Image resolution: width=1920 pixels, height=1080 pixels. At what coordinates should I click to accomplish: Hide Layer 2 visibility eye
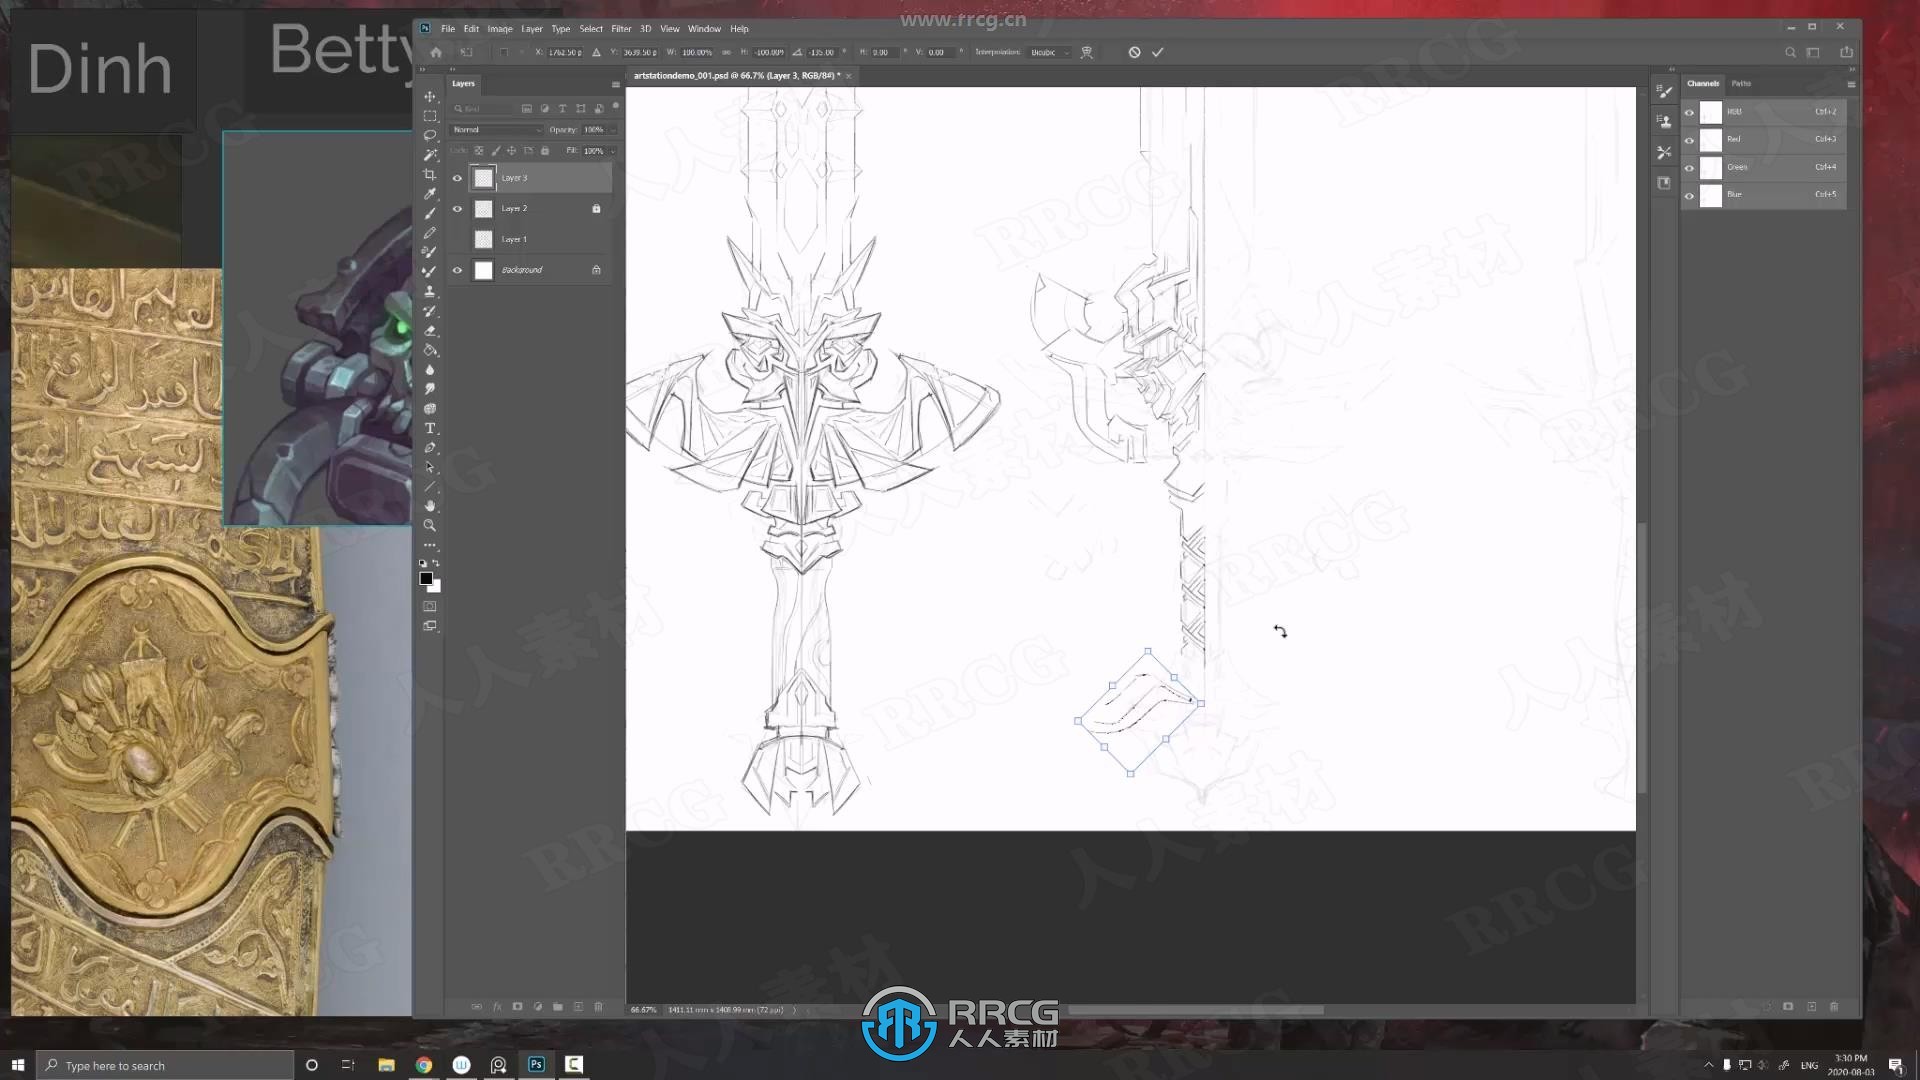[x=457, y=209]
